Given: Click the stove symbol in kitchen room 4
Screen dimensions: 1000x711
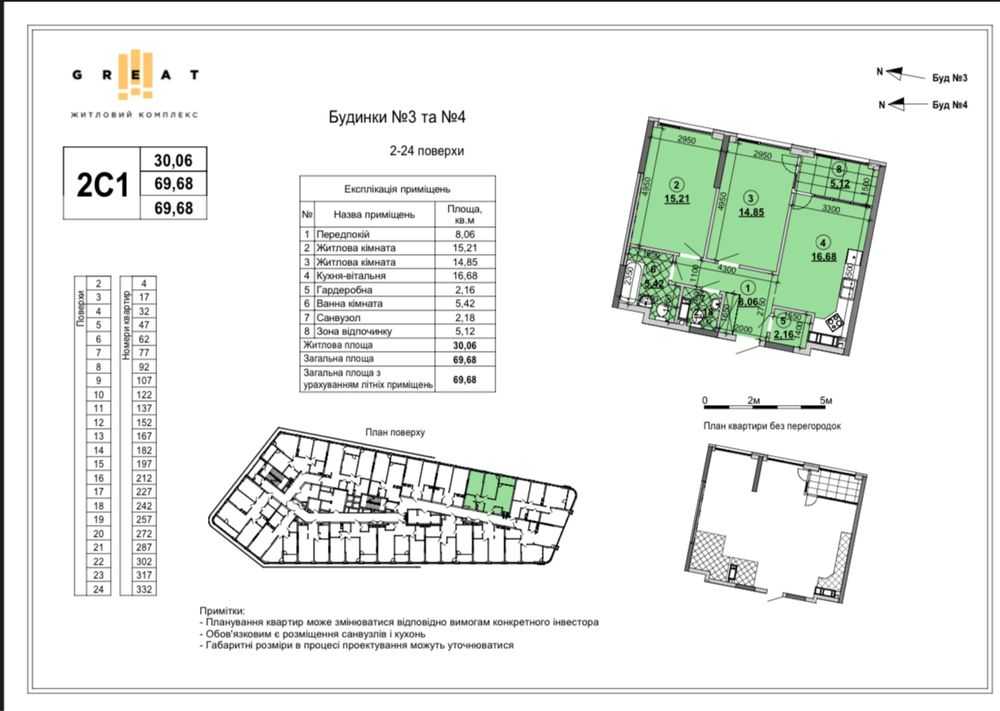Looking at the screenshot, I should [x=835, y=323].
